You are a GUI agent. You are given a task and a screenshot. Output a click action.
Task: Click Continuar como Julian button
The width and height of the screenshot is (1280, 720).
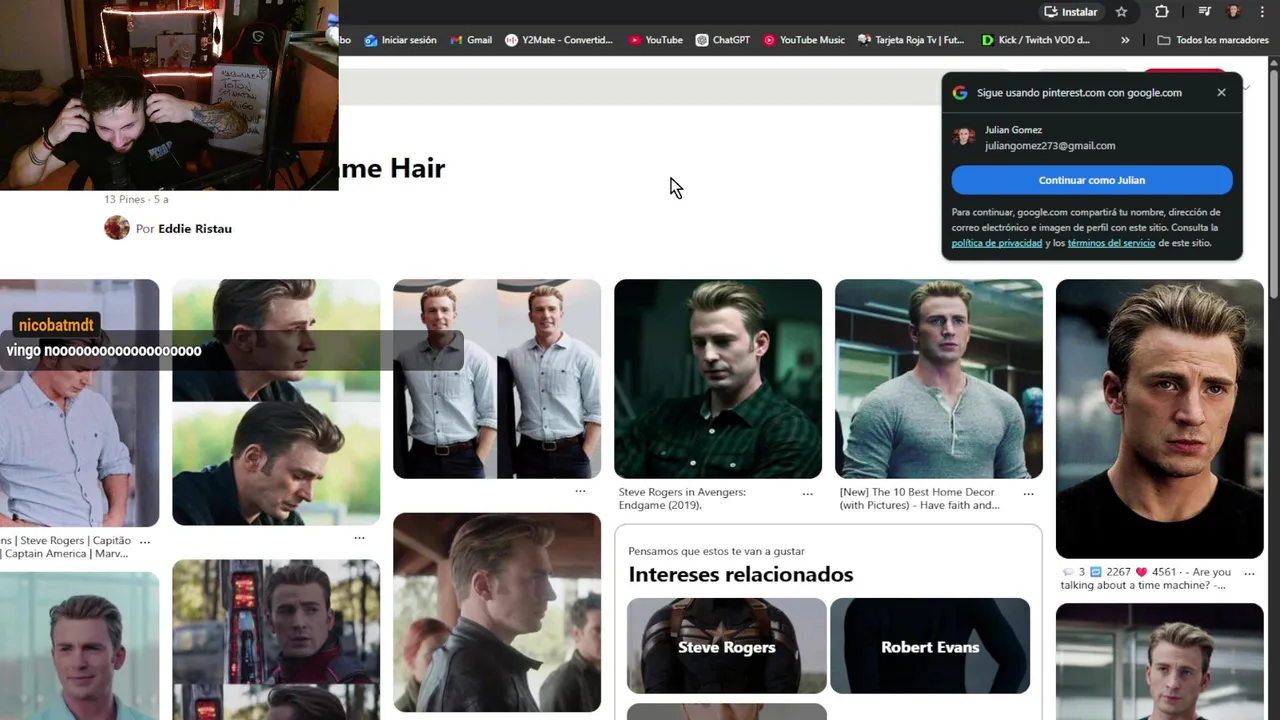pyautogui.click(x=1092, y=180)
